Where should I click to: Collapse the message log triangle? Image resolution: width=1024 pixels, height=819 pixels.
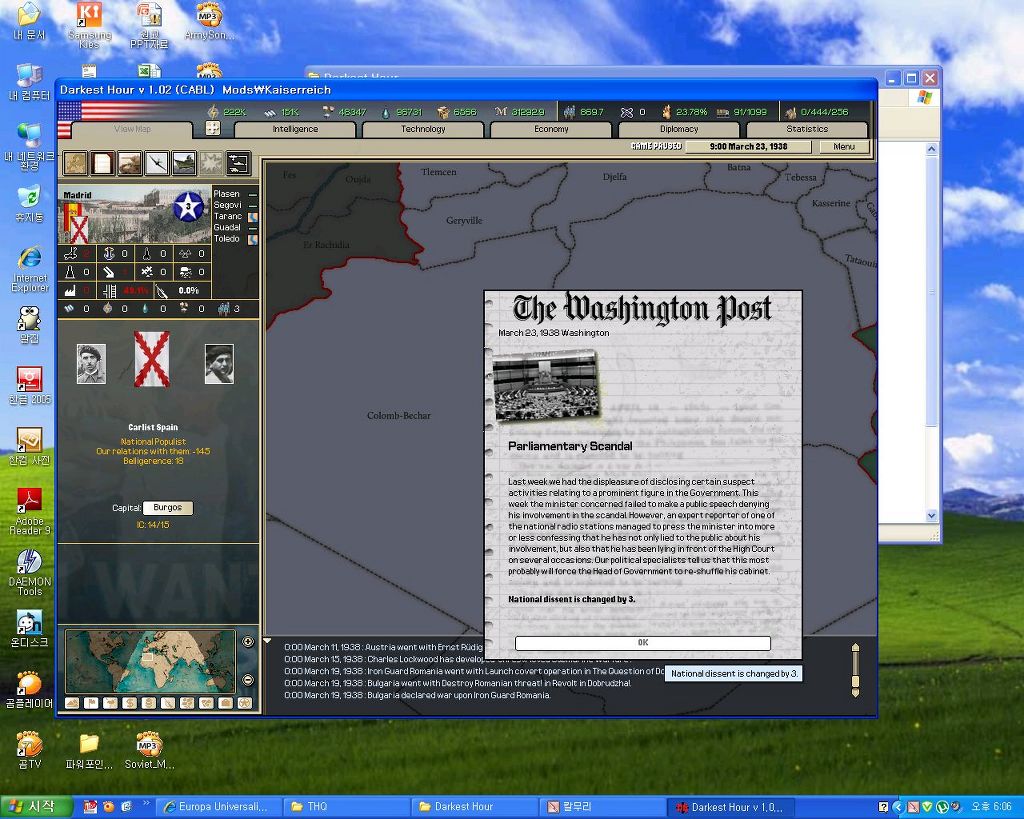(x=267, y=641)
